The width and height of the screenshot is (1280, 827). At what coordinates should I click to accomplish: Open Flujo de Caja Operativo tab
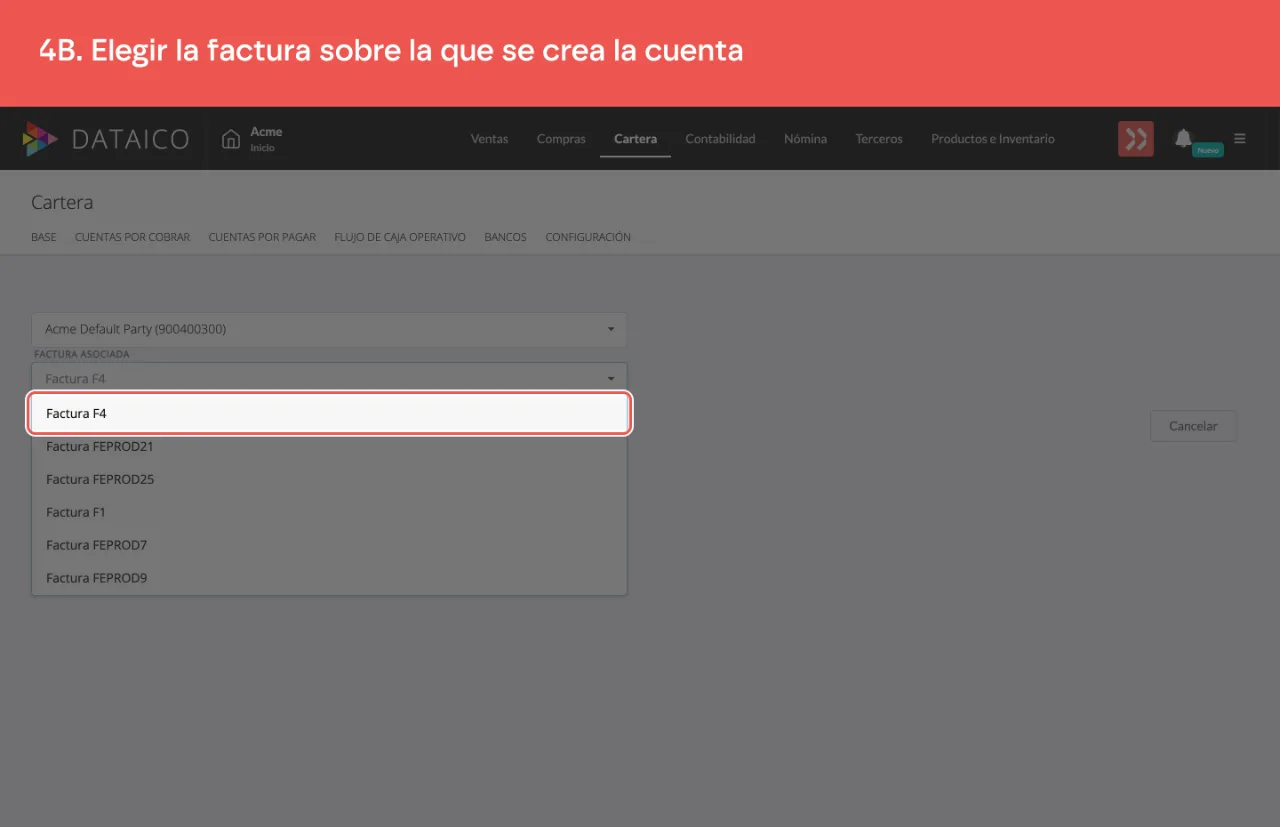coord(400,237)
